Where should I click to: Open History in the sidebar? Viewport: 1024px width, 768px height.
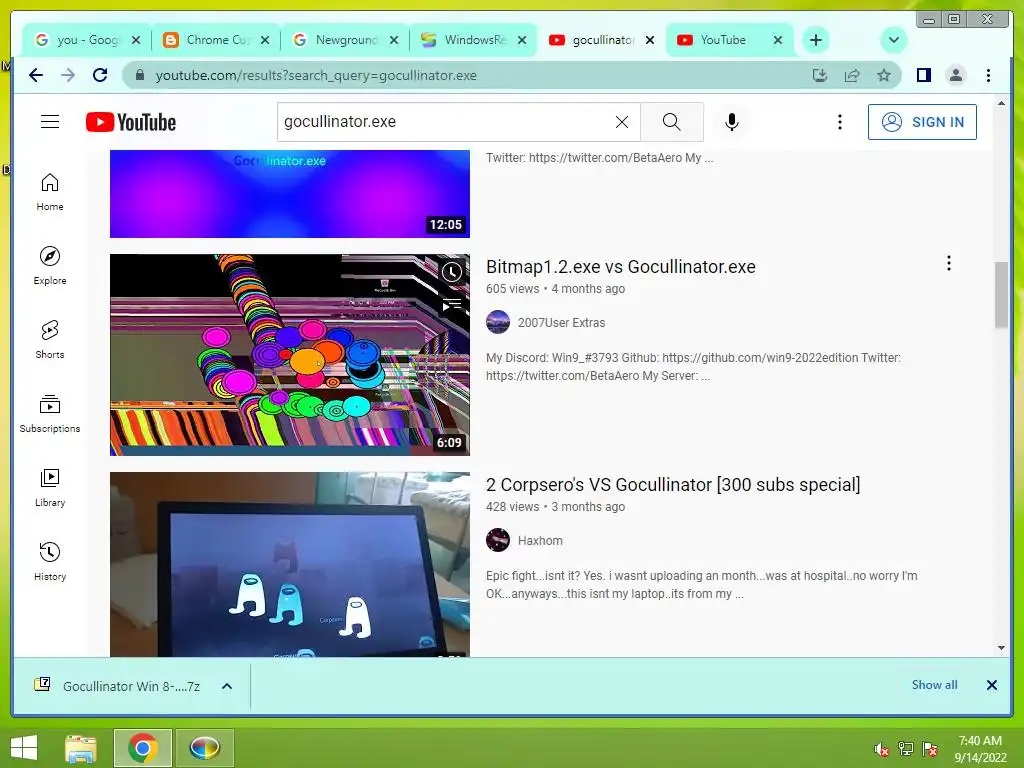tap(50, 562)
